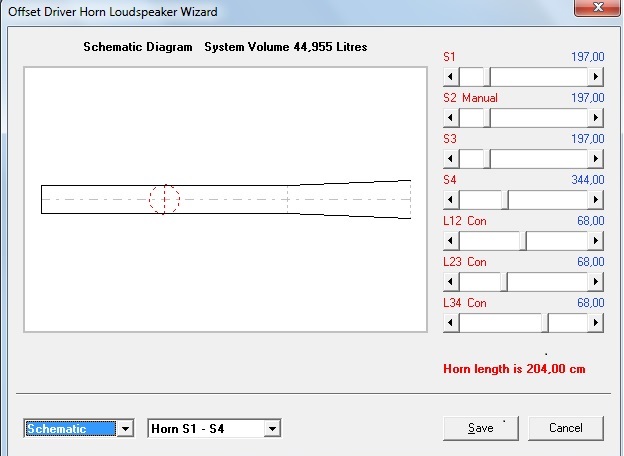Click the L23 Con label
624x456 pixels.
pos(465,262)
